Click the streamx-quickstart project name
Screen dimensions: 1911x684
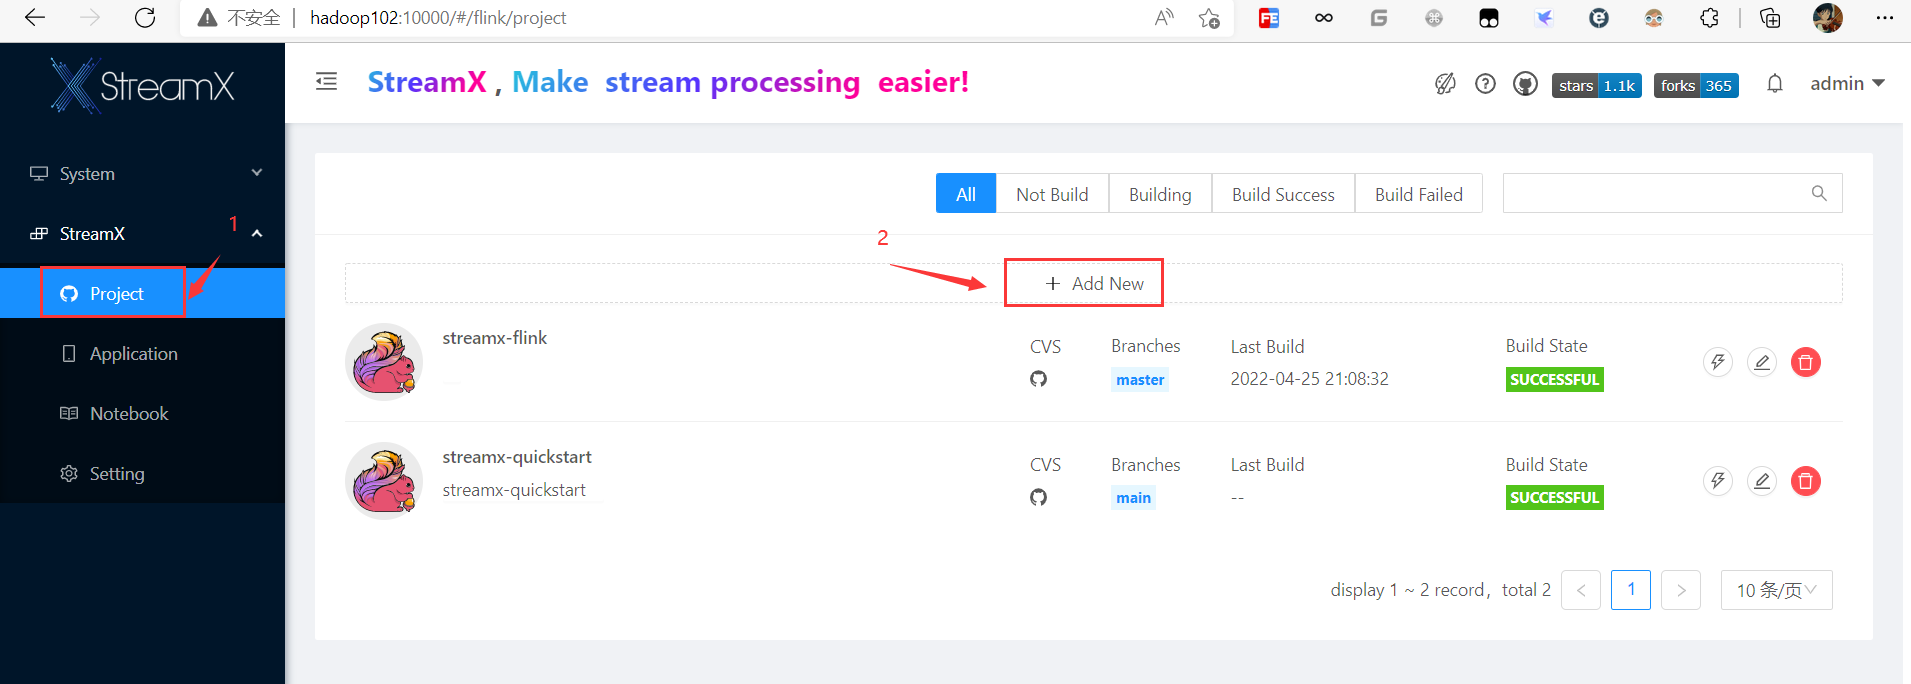[x=517, y=457]
